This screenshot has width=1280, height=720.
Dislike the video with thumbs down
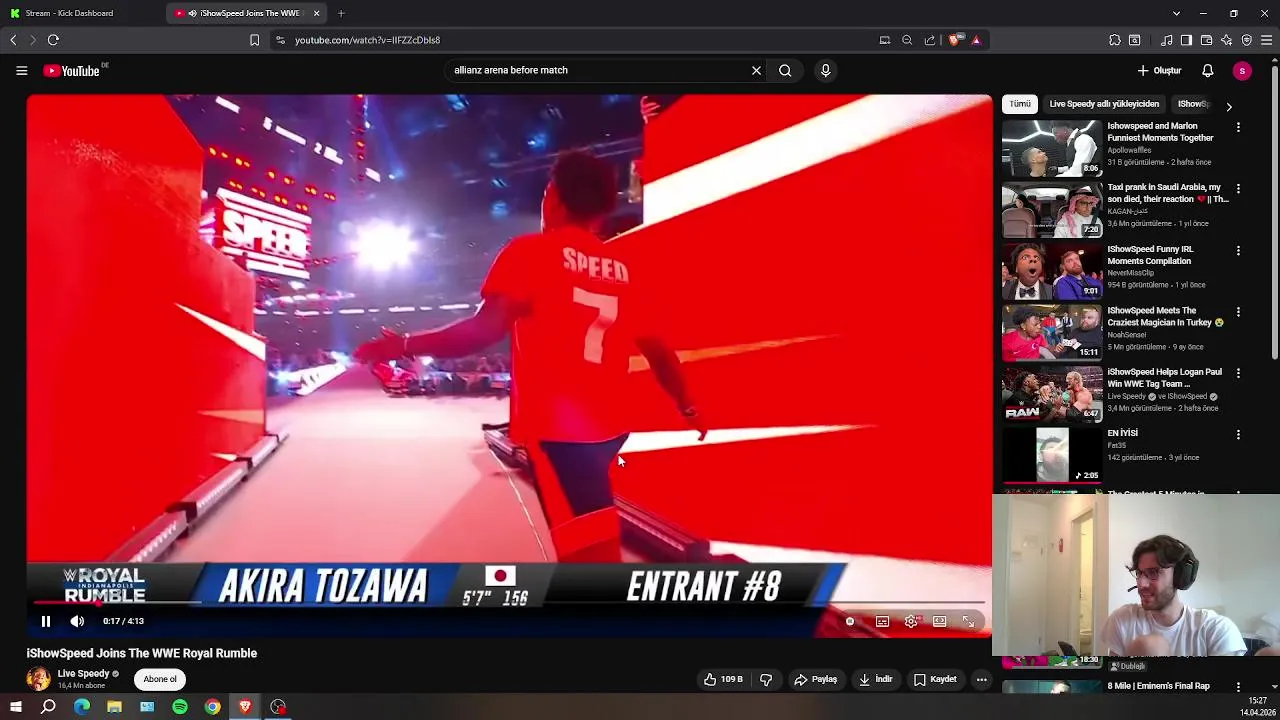coord(766,679)
